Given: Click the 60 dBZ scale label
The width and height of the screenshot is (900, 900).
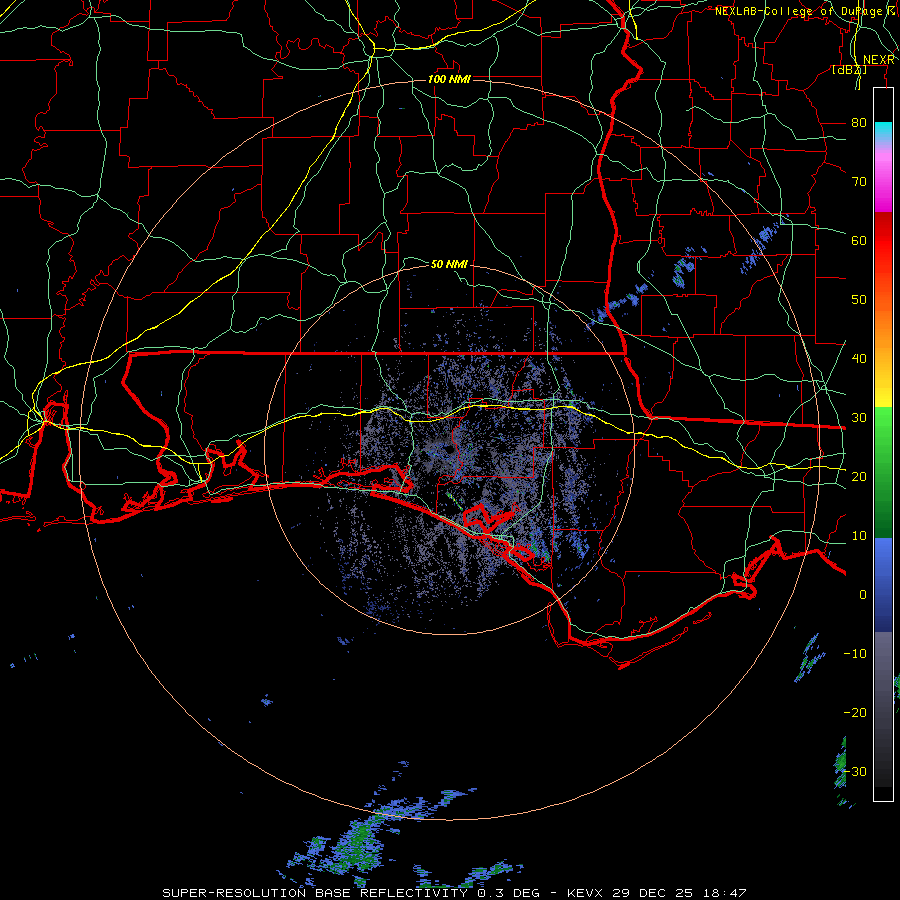Looking at the screenshot, I should click(859, 240).
